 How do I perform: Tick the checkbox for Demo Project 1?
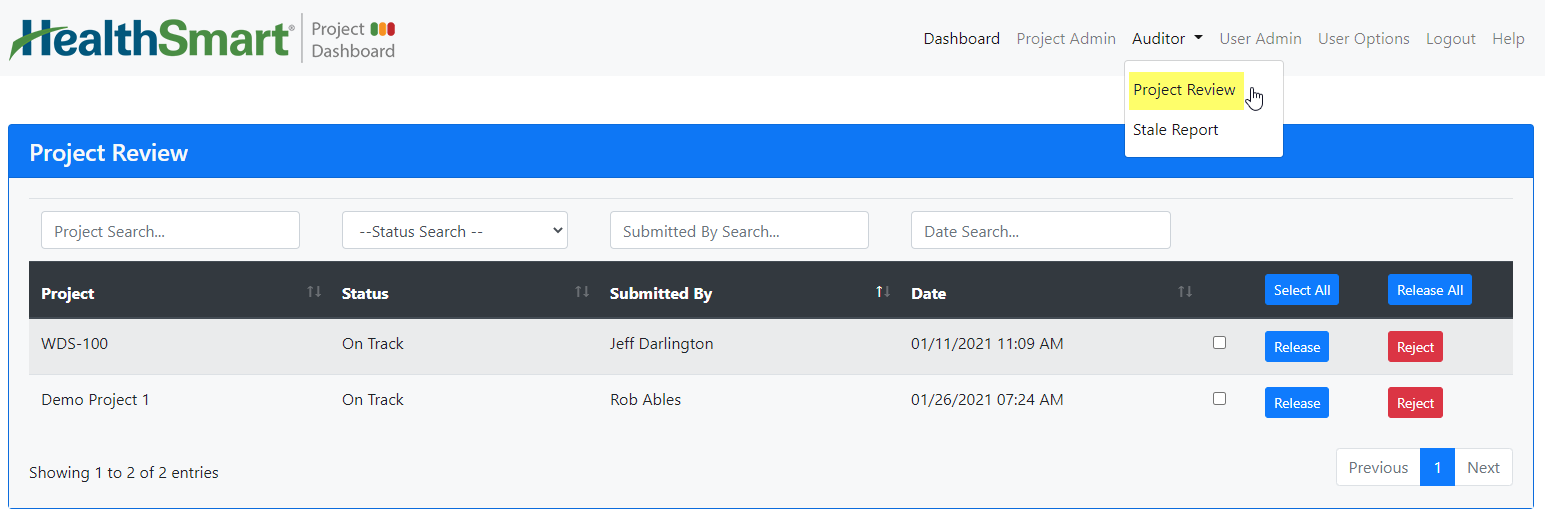tap(1219, 399)
